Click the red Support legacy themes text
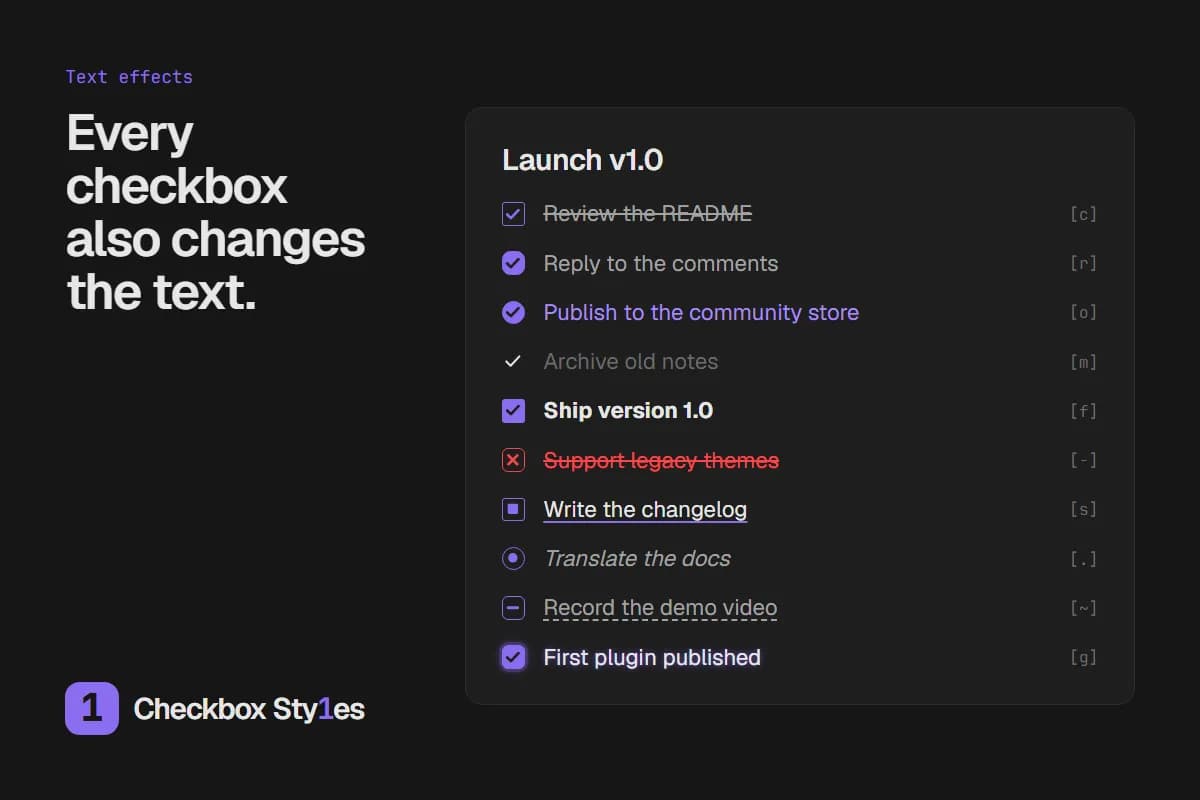The height and width of the screenshot is (800, 1200). tap(661, 460)
